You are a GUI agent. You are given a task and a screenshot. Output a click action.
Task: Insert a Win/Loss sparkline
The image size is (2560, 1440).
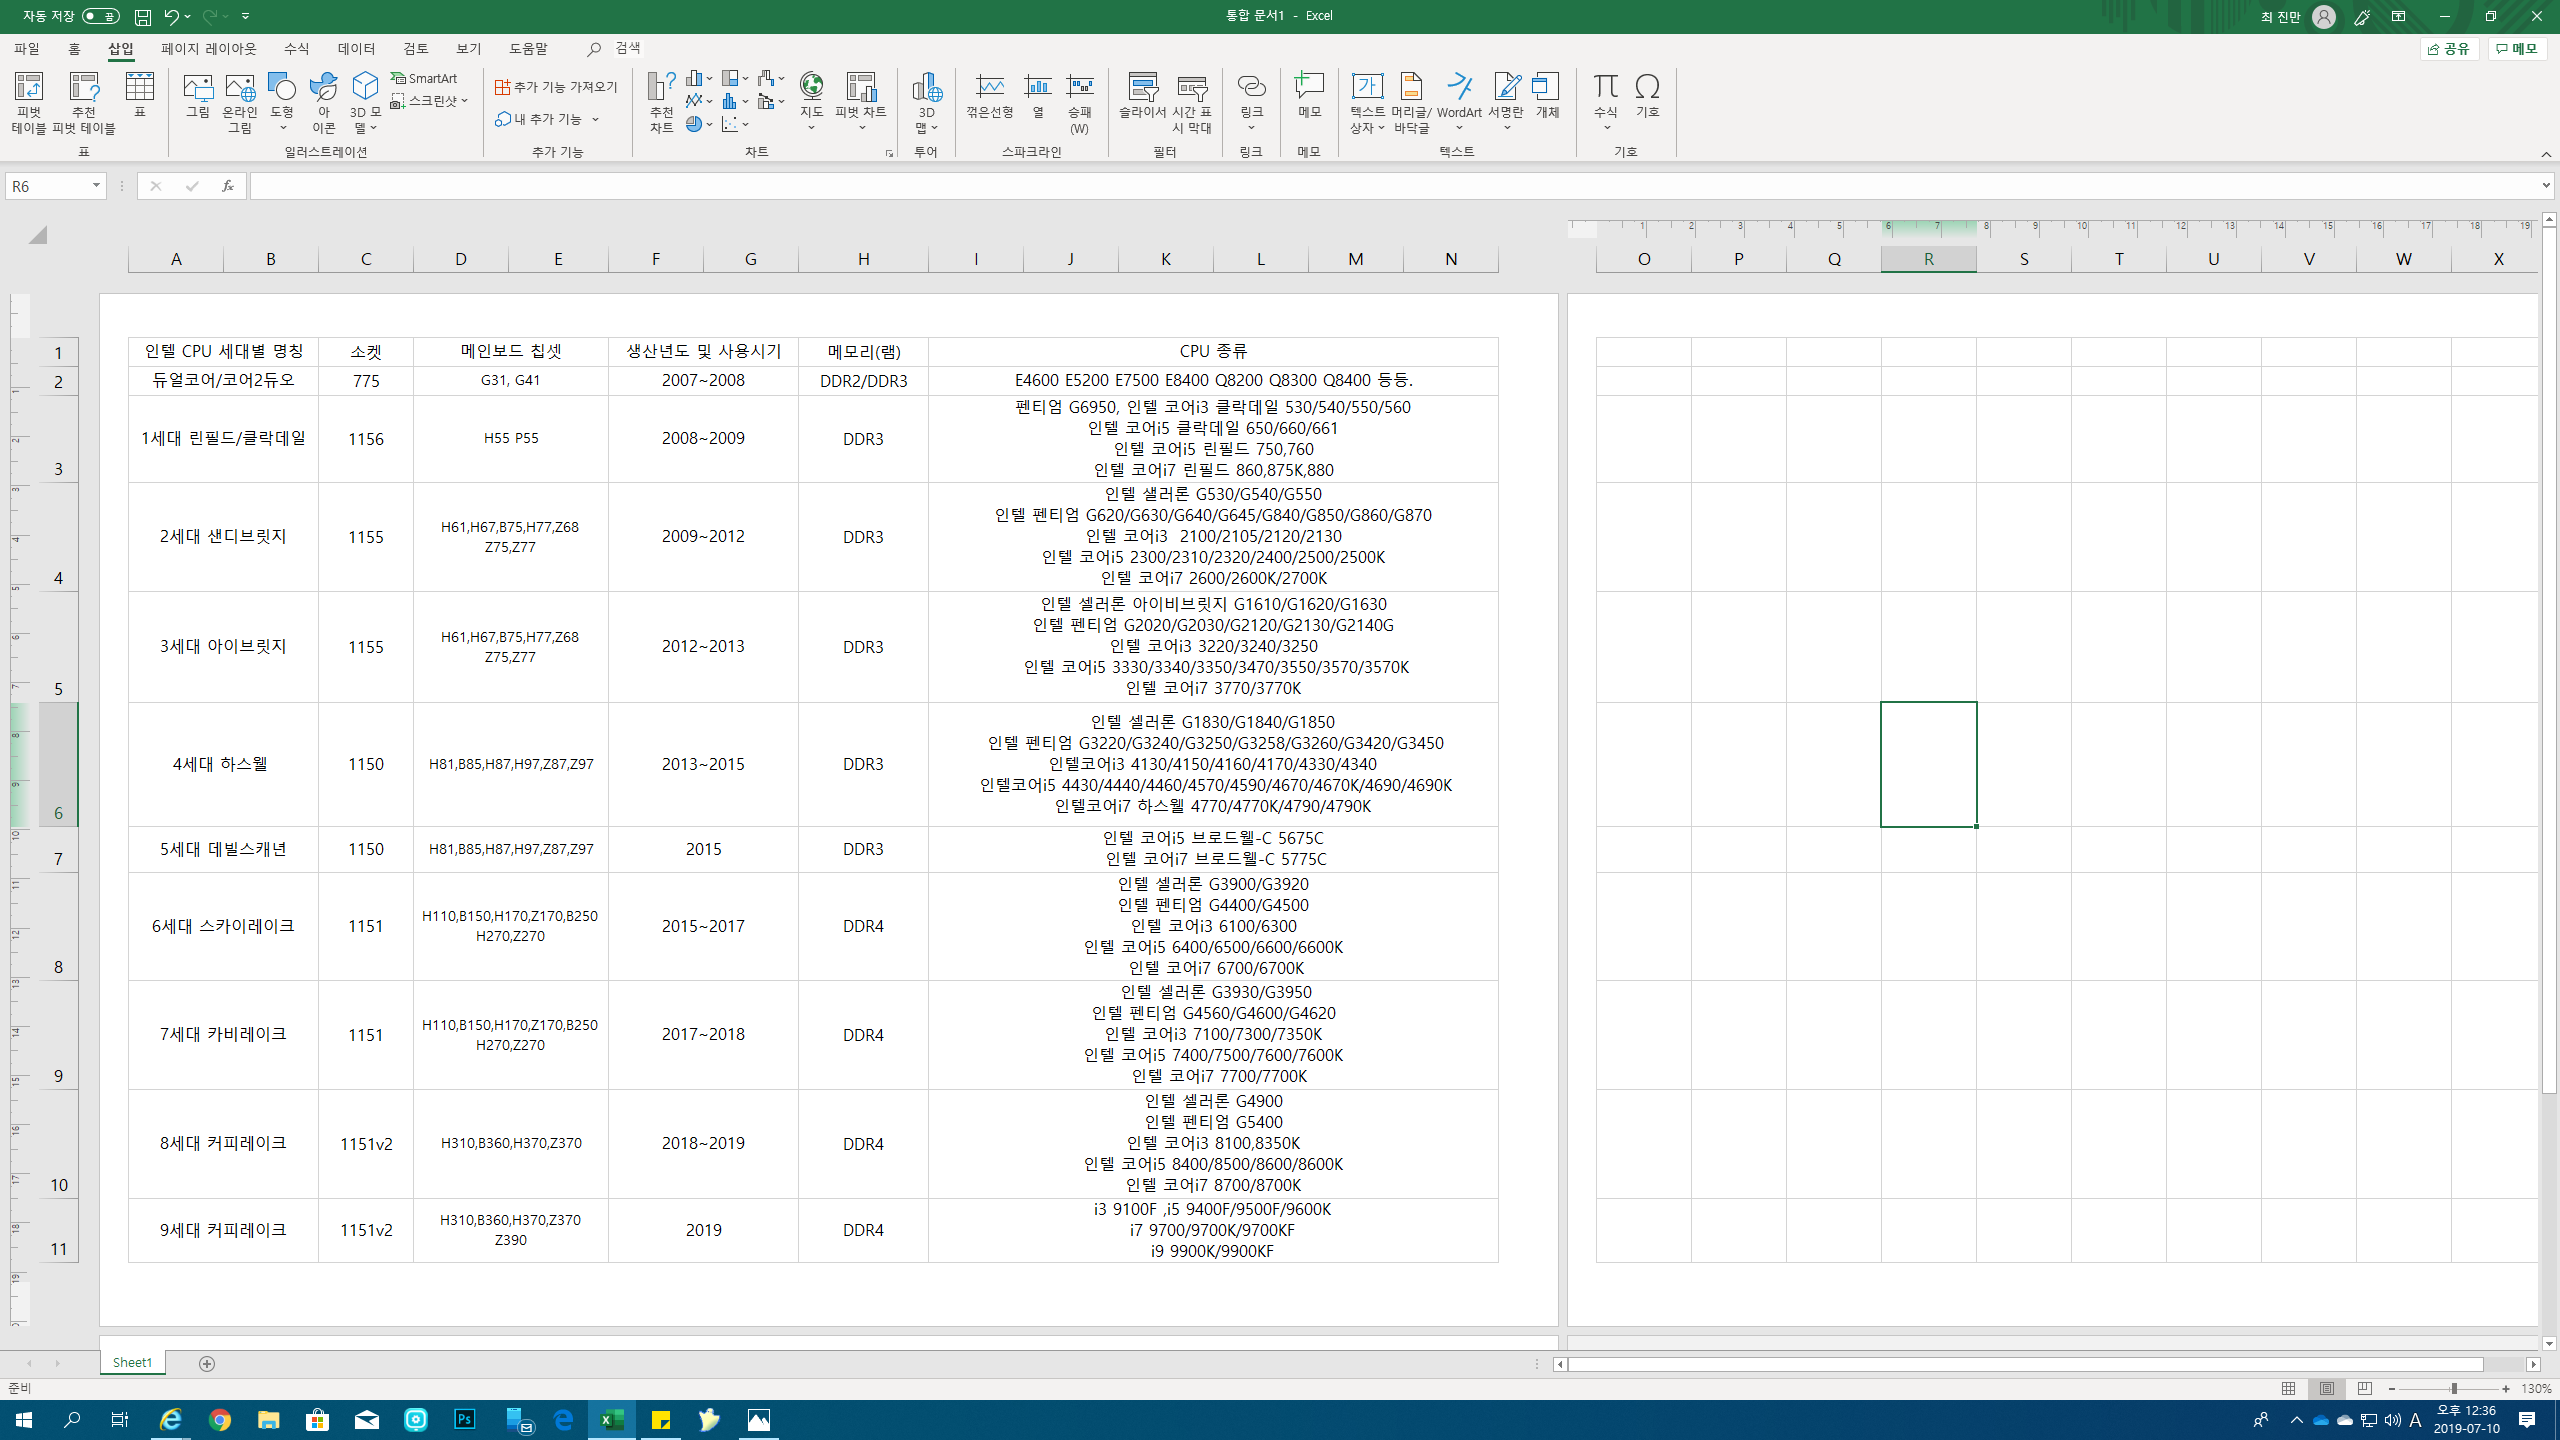1080,103
